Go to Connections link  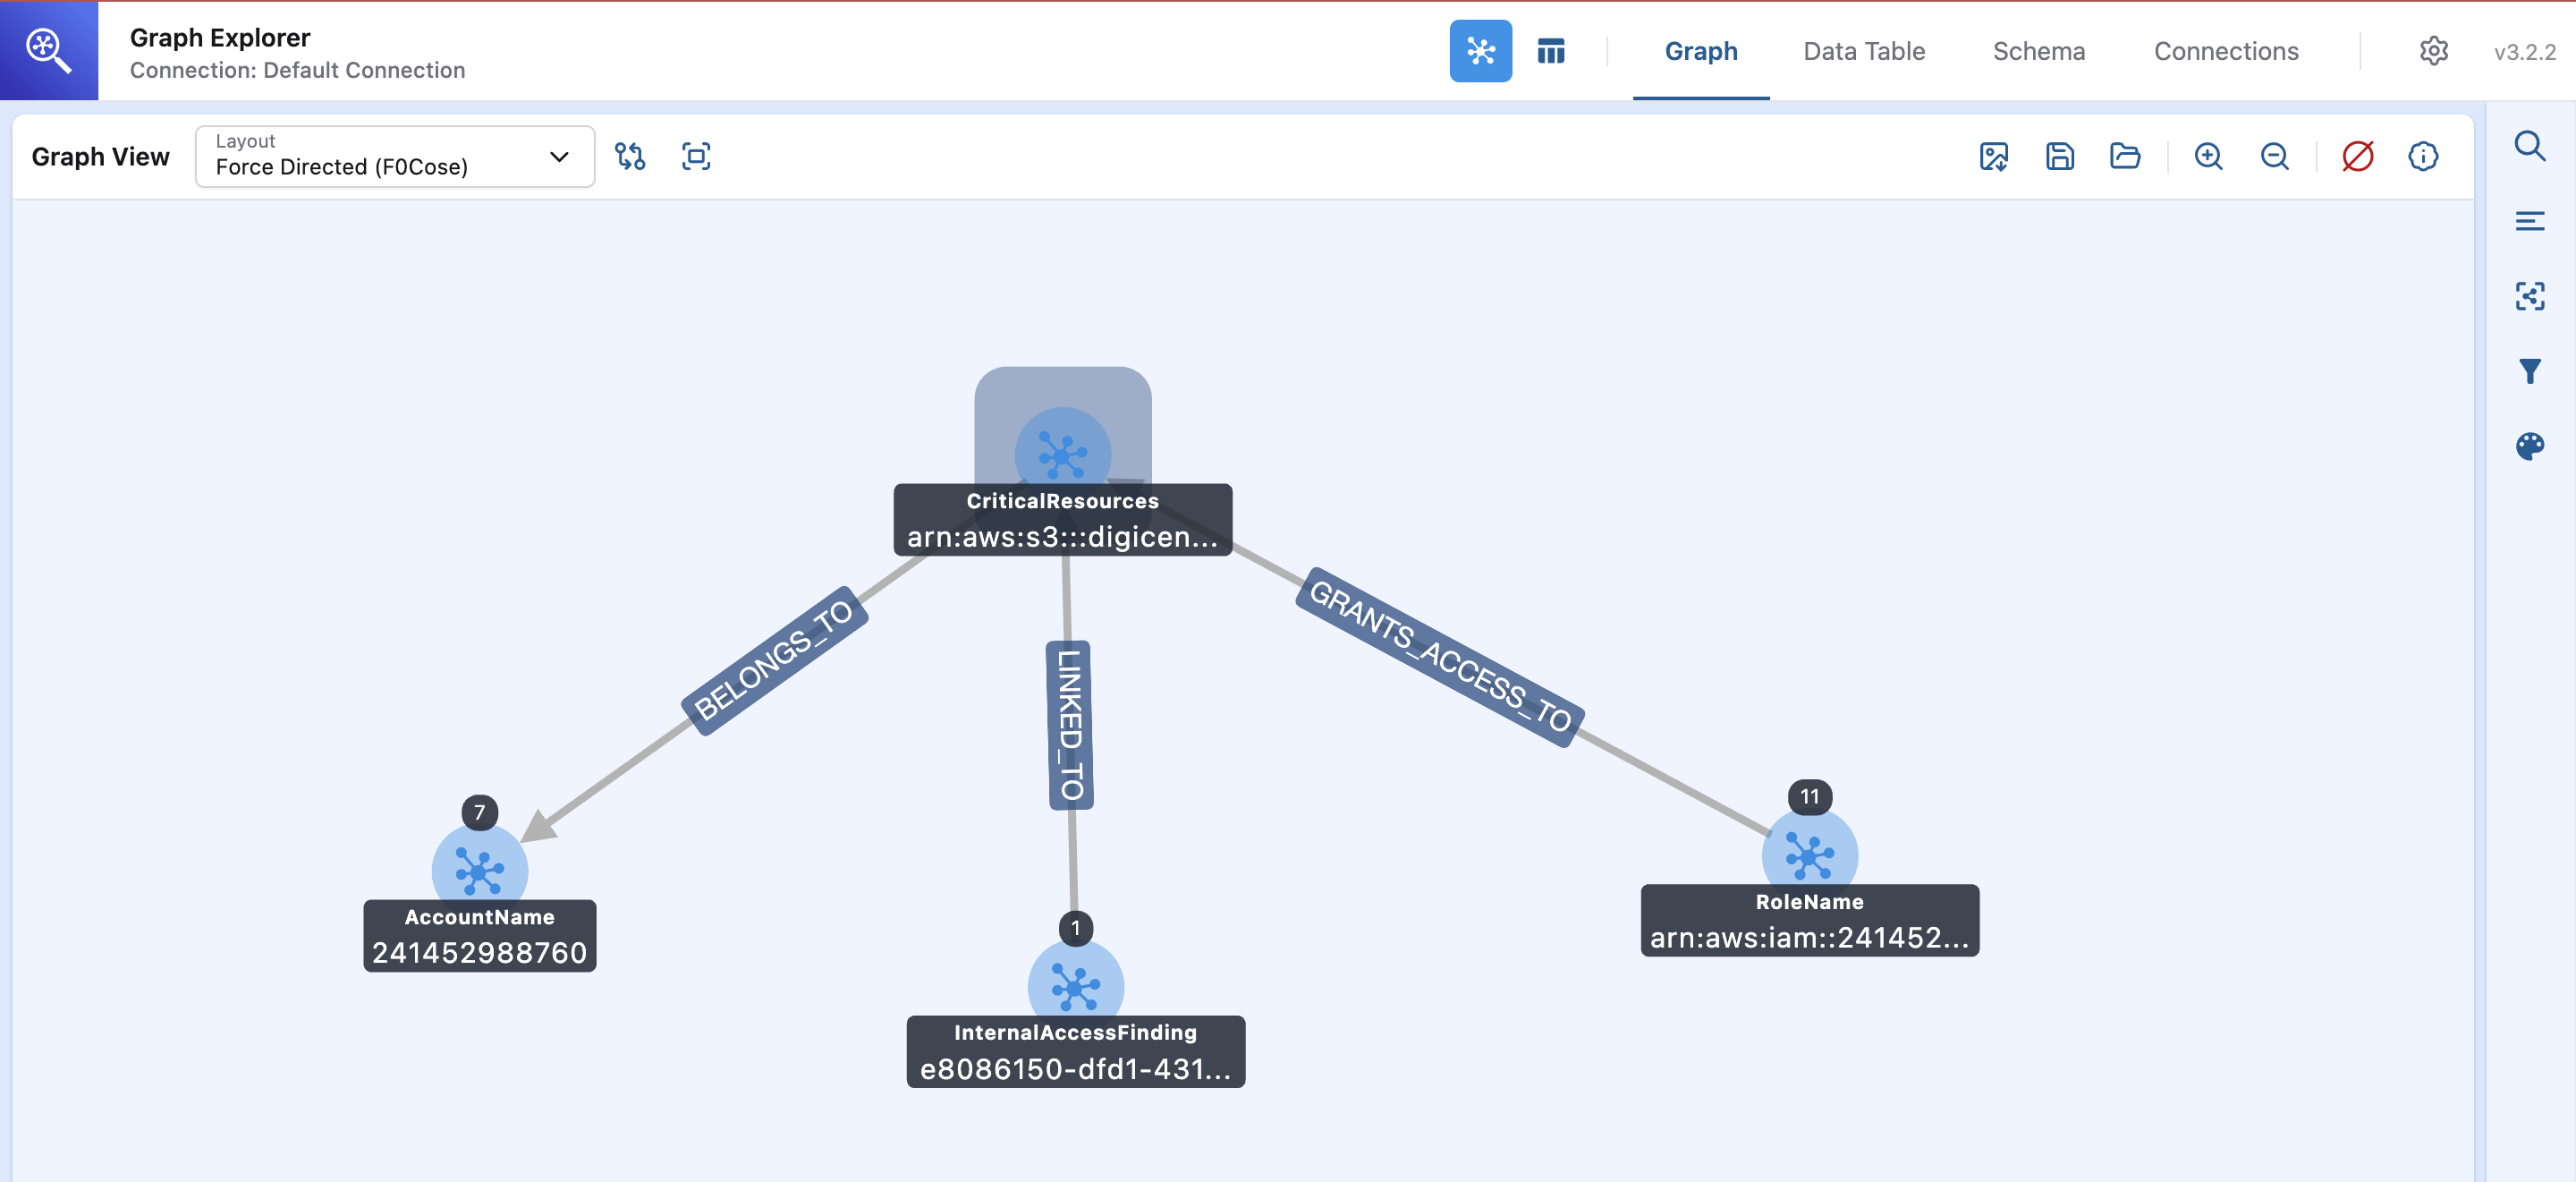pyautogui.click(x=2226, y=51)
